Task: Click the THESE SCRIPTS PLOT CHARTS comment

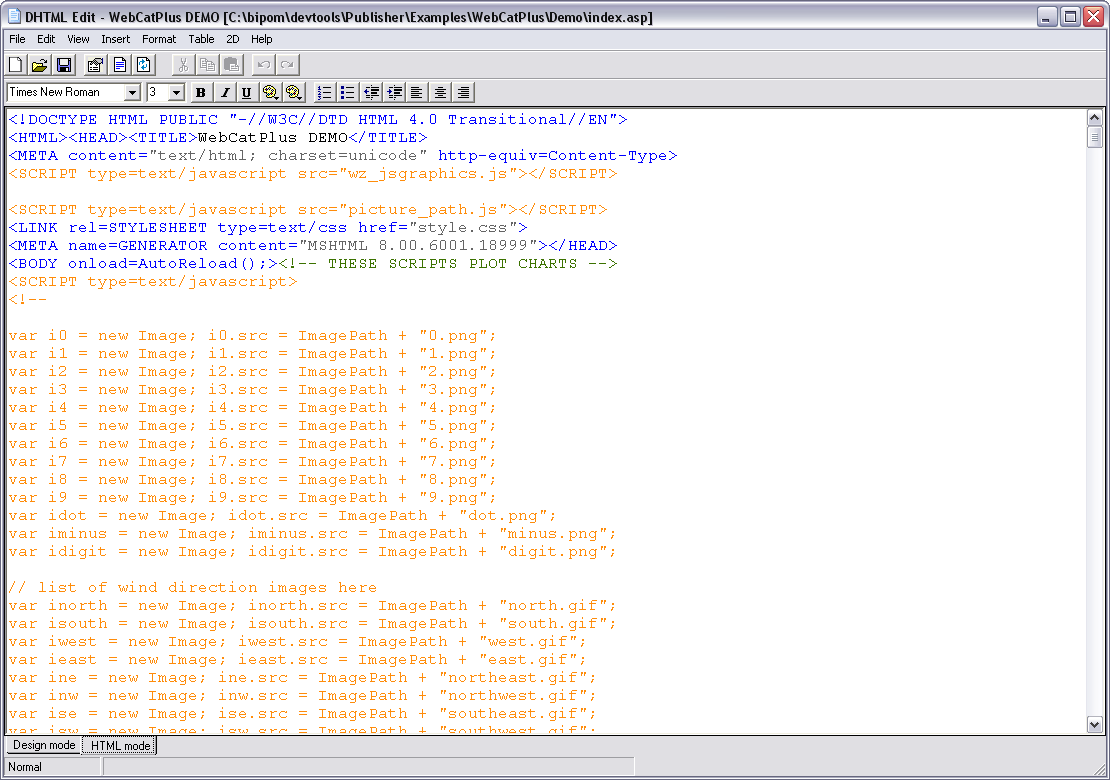Action: point(448,263)
